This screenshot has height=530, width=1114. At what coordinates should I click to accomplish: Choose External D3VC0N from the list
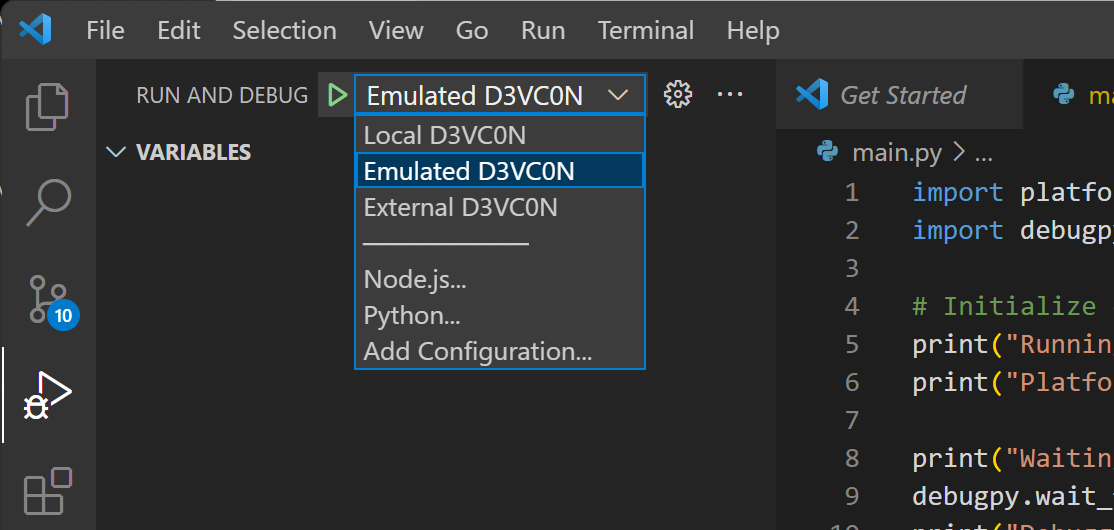[461, 208]
